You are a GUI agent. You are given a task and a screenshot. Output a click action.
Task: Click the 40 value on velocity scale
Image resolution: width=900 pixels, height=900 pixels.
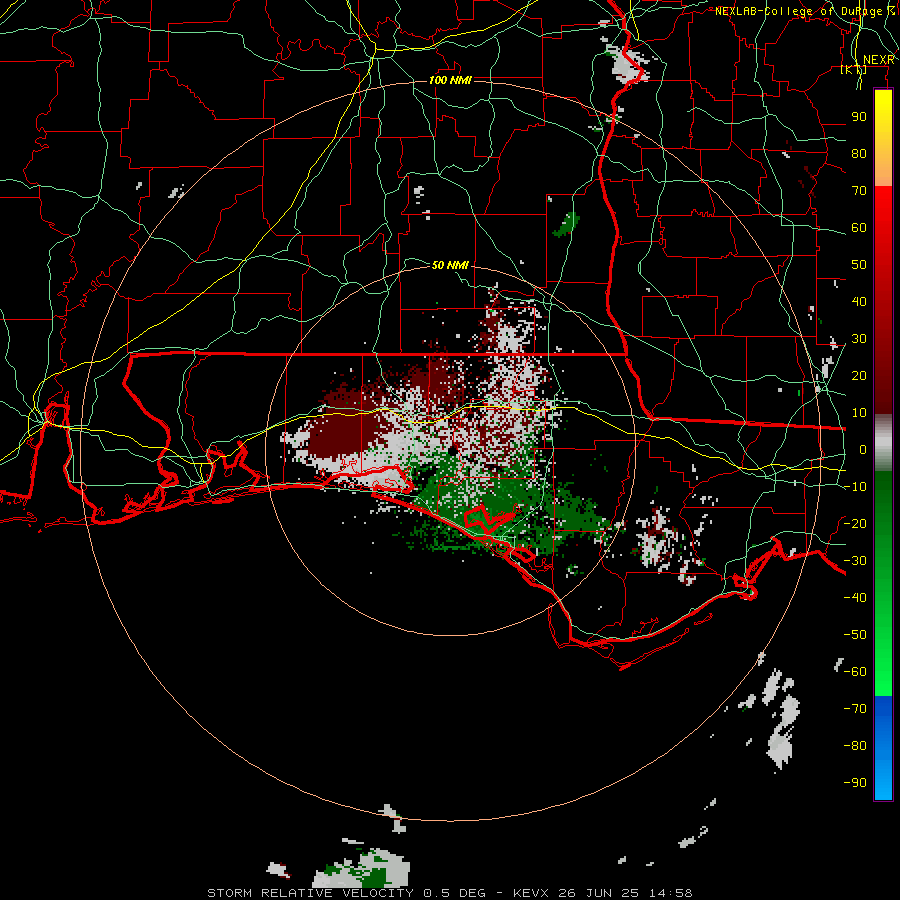859,301
